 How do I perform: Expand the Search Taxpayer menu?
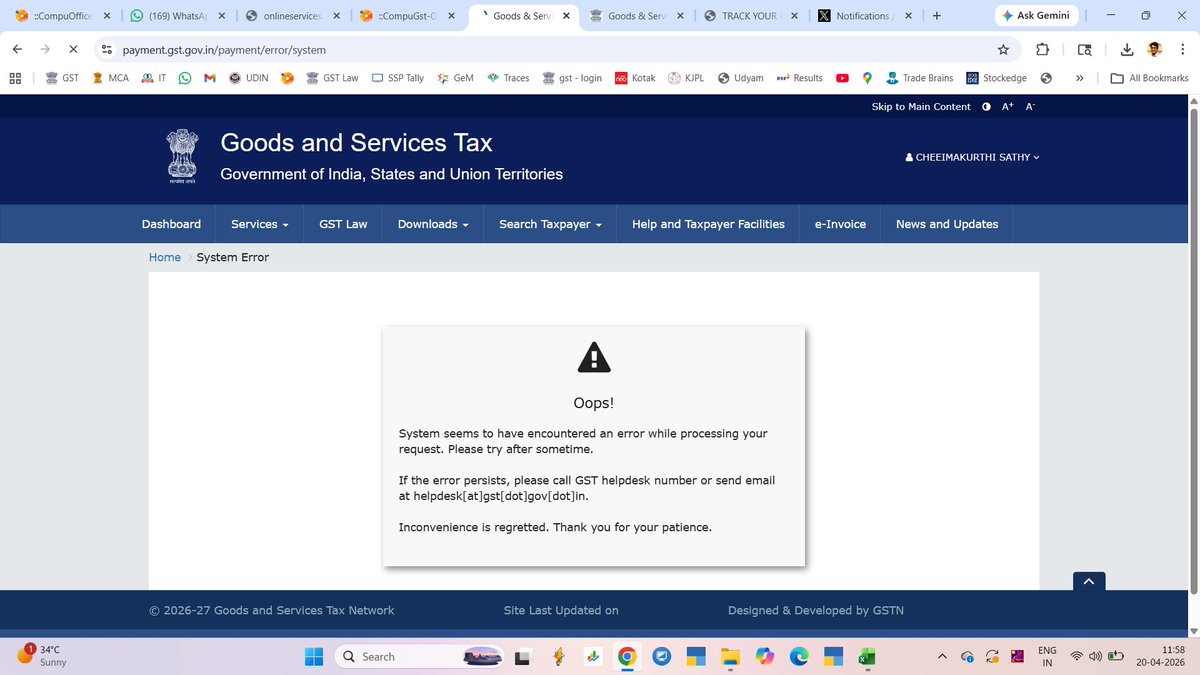[550, 224]
